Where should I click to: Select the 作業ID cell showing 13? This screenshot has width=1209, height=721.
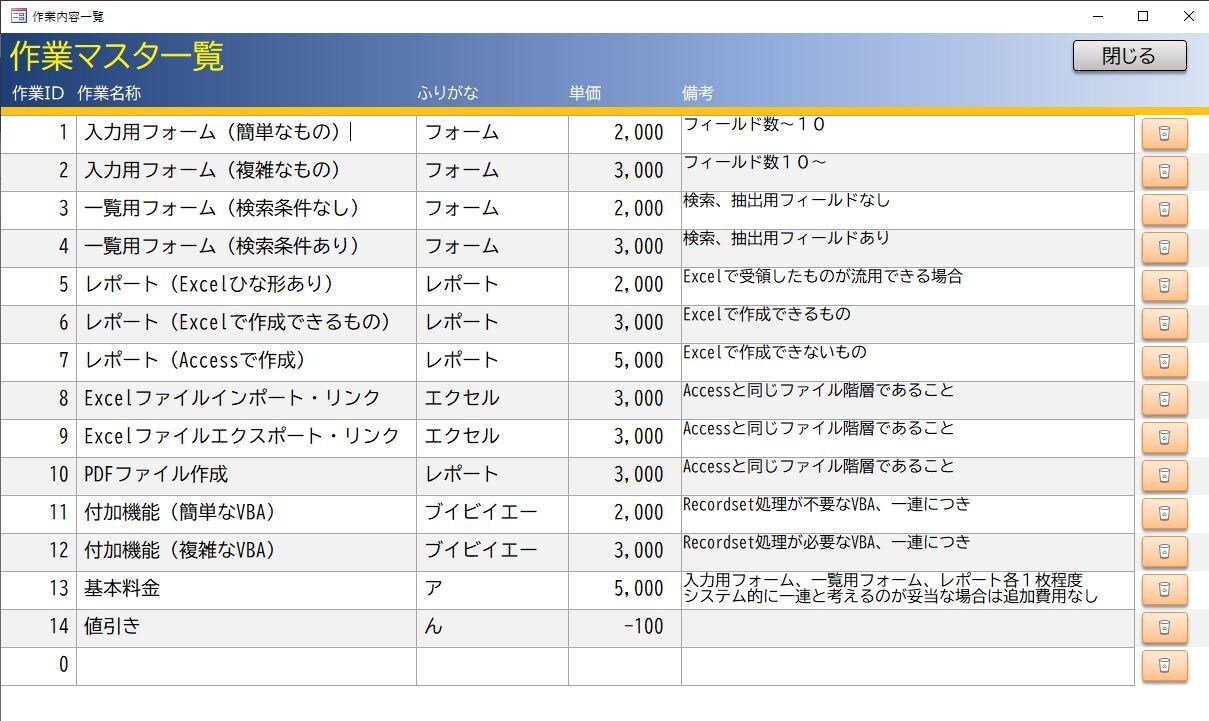tap(38, 590)
